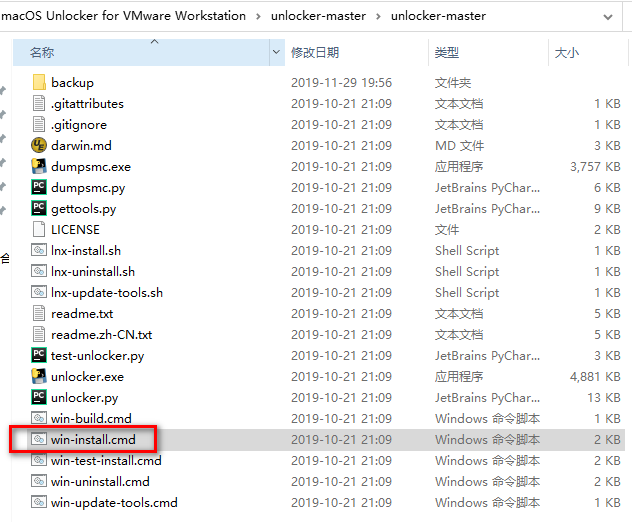
Task: Click the script icon of win-uninstall.cmd
Action: tap(39, 481)
